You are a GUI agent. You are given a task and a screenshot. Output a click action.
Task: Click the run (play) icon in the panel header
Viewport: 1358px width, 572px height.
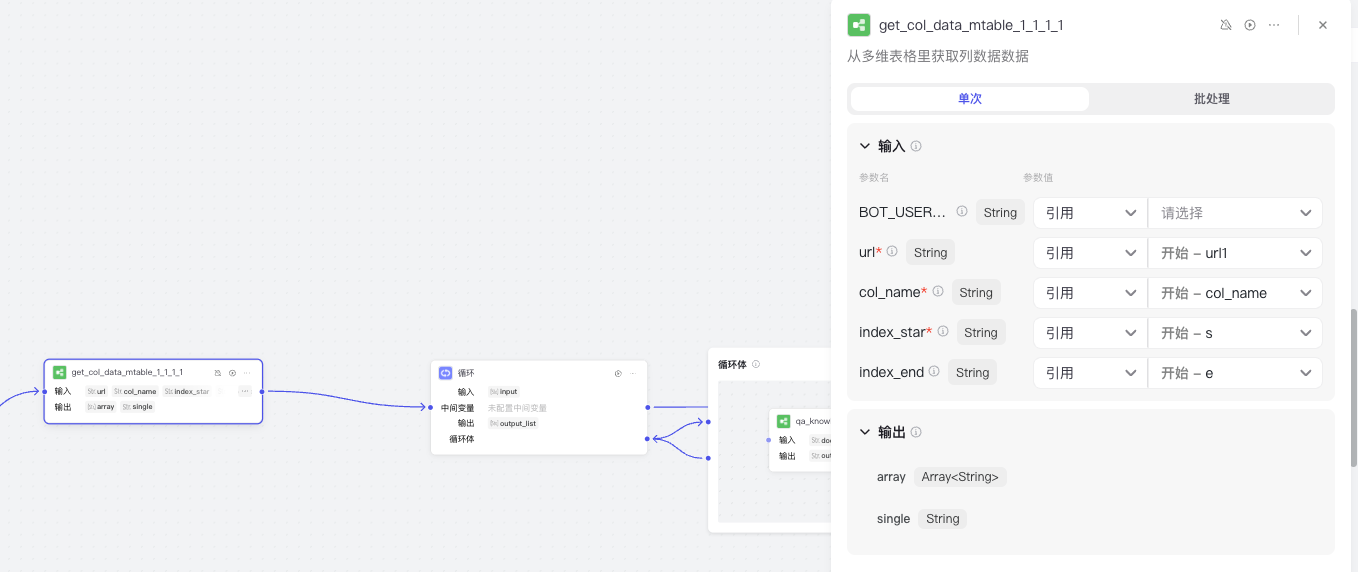(x=1250, y=25)
